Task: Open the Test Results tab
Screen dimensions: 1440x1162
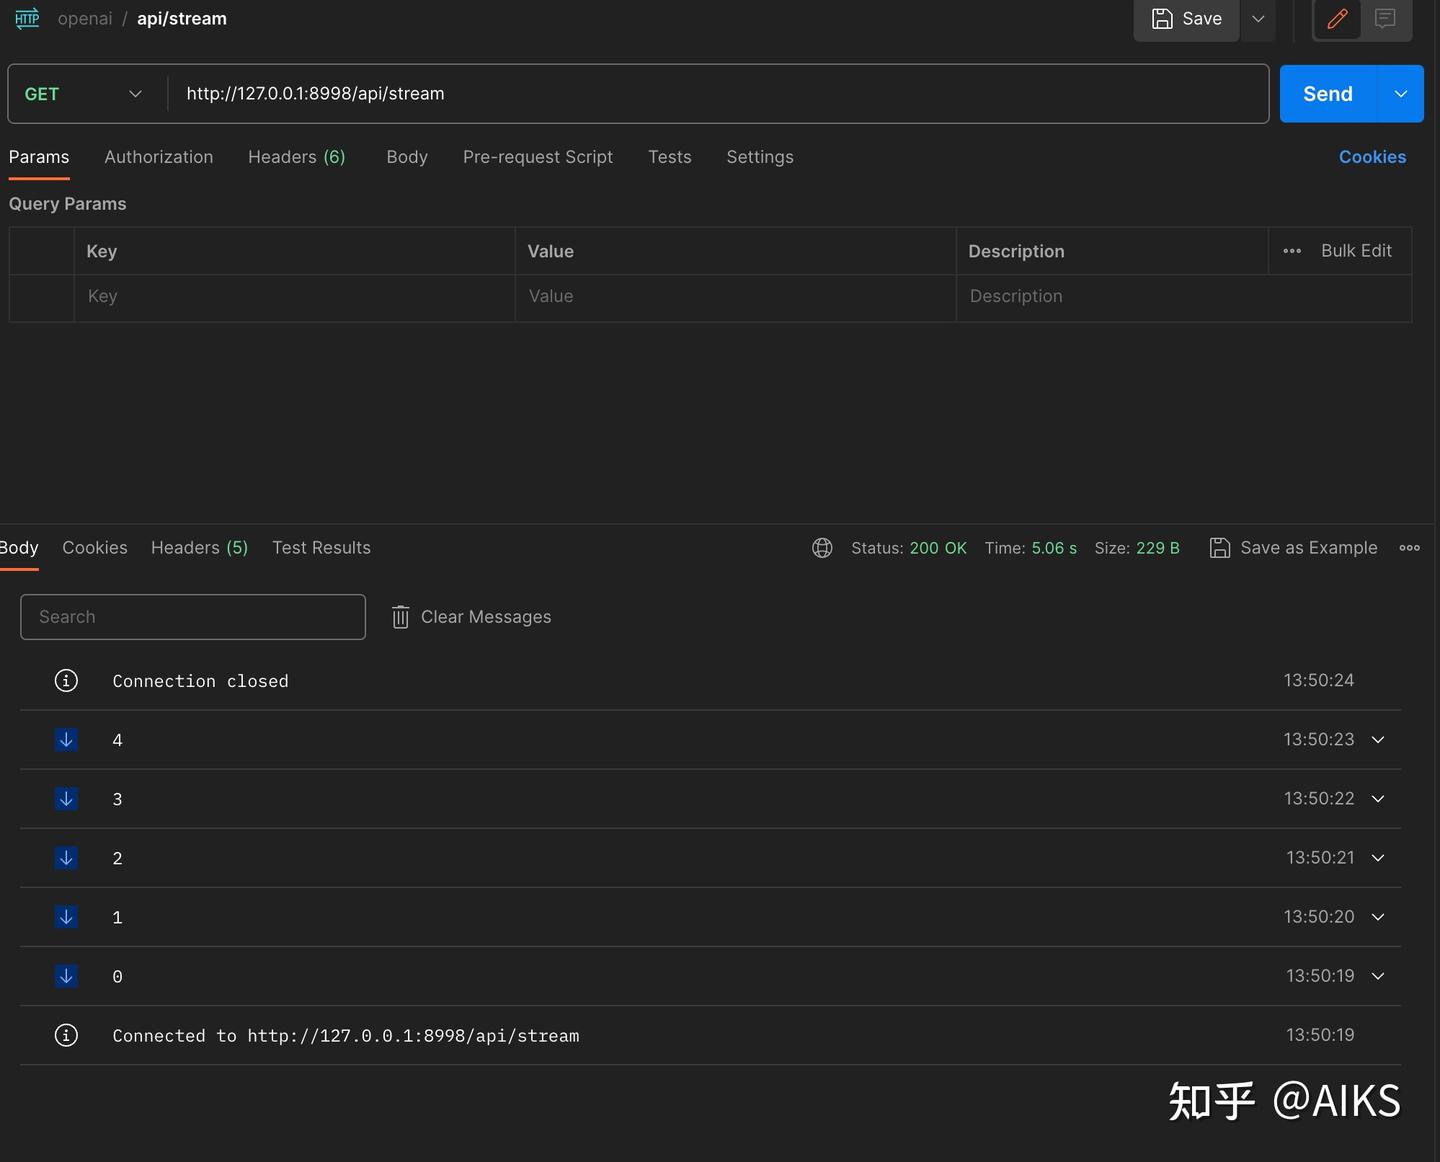Action: [321, 548]
